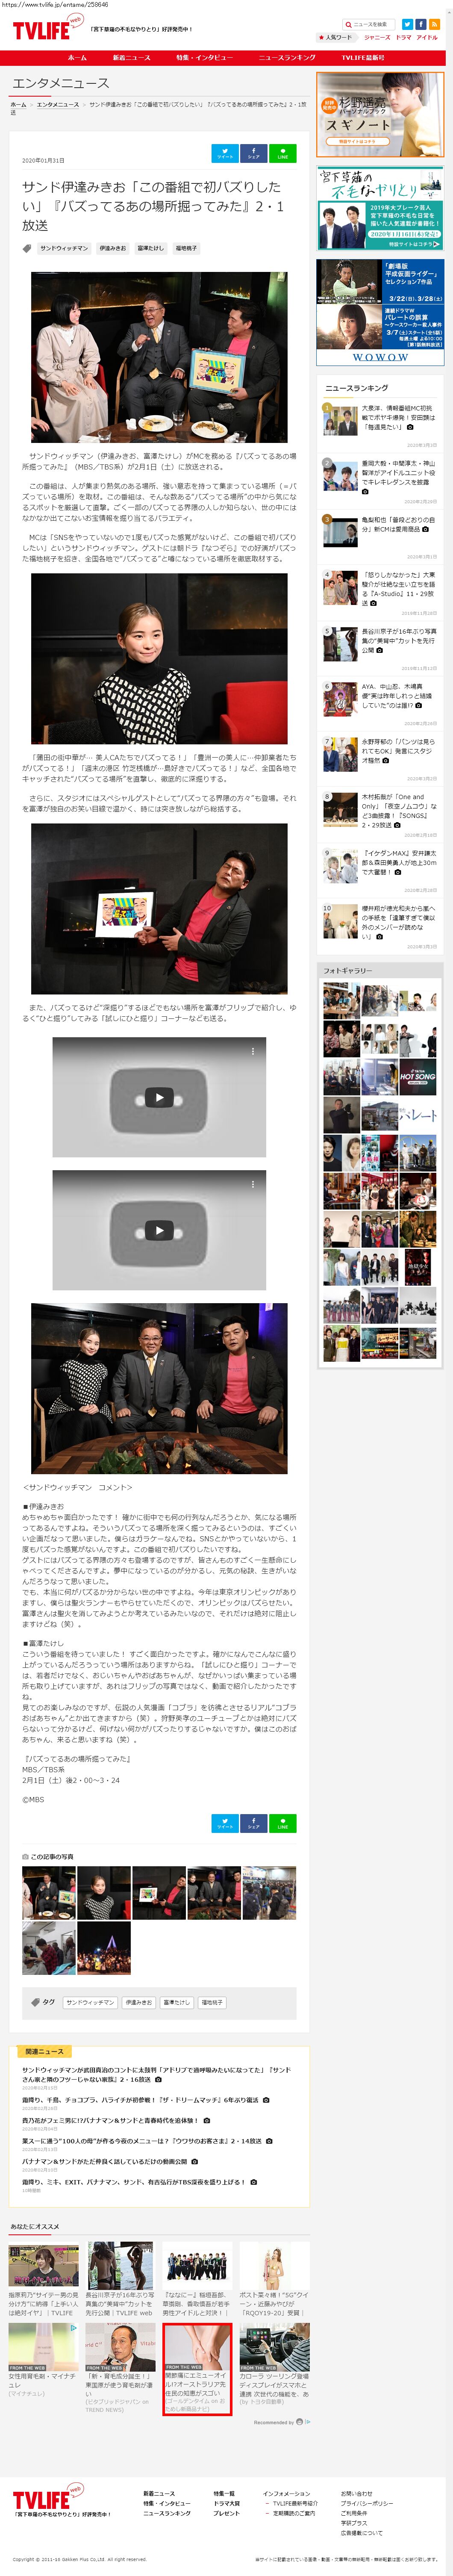Click the green LINE button above the title

click(282, 153)
